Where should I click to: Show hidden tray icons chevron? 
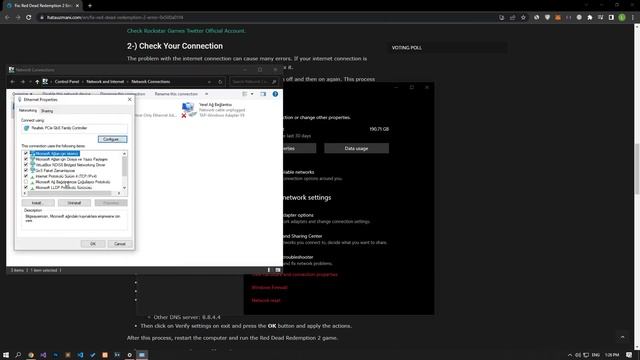[x=570, y=355]
